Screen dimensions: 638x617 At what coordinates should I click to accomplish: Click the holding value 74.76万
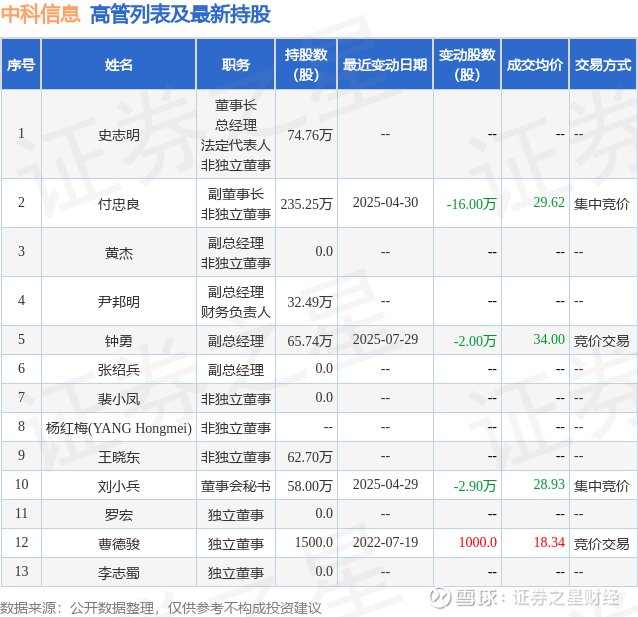pos(310,135)
